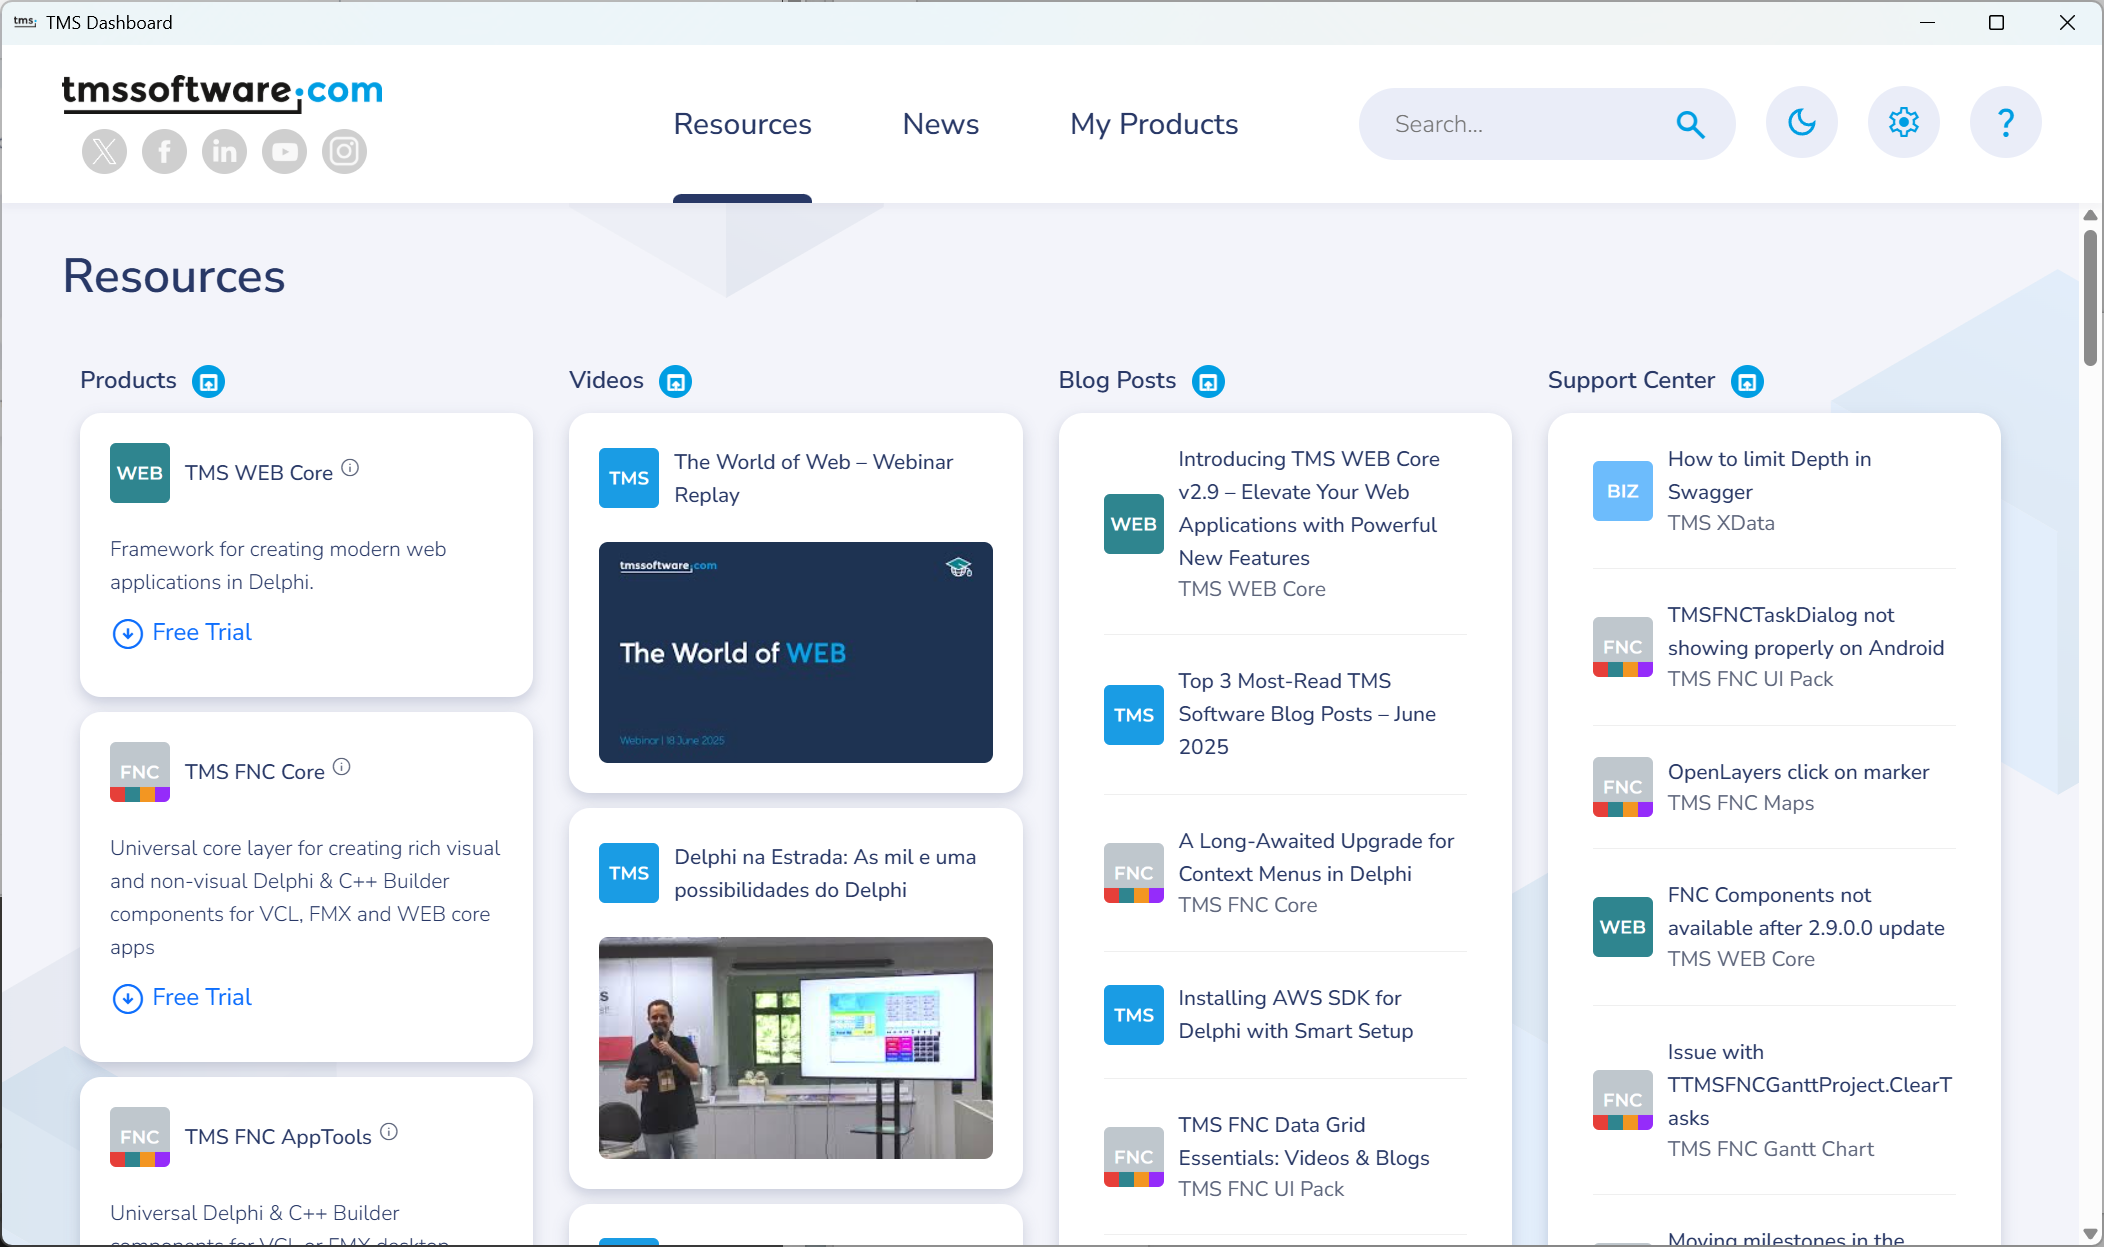Screen dimensions: 2104x1247
Task: Switch to the News tab
Action: point(940,124)
